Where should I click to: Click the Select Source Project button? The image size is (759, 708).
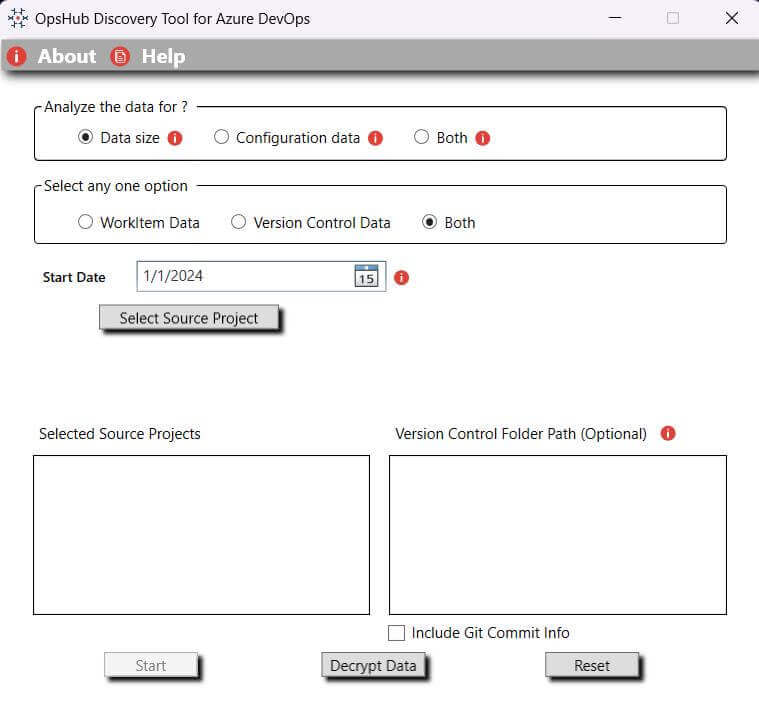(189, 318)
